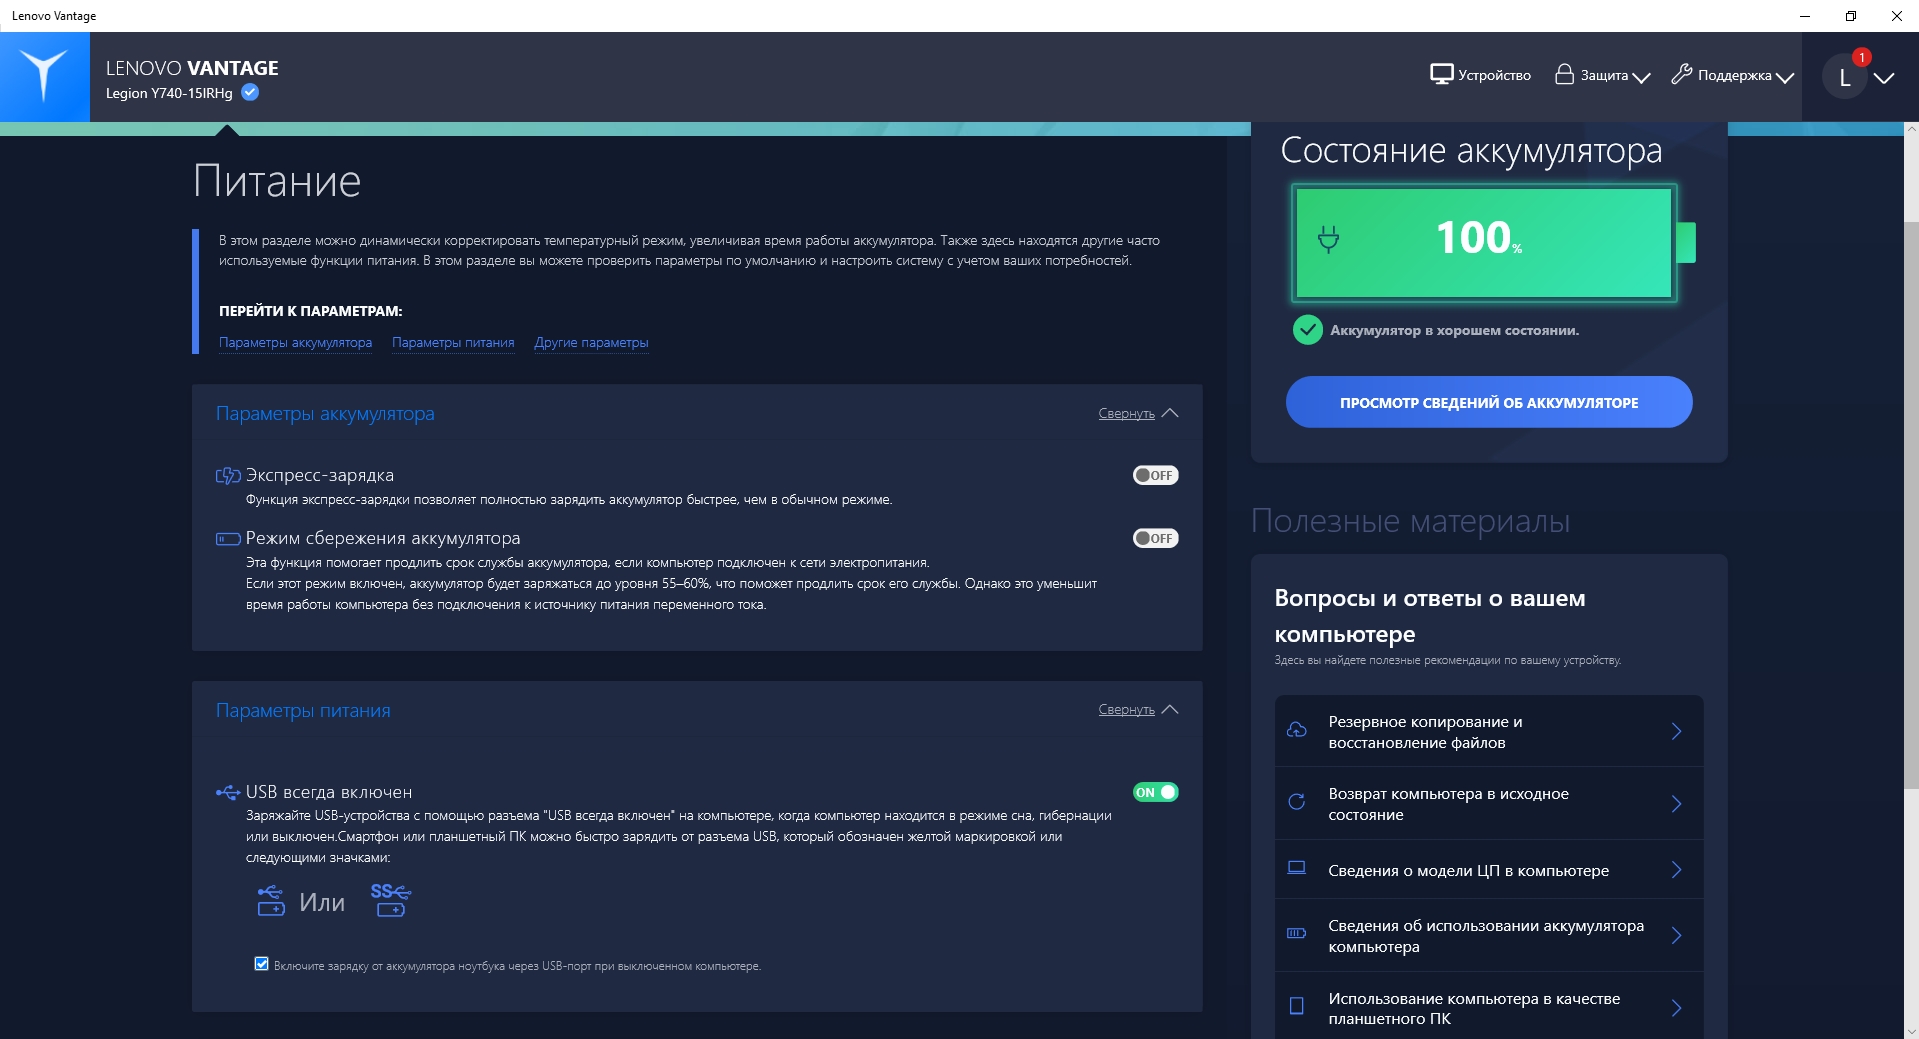Click the USB всегда включен label

[329, 792]
